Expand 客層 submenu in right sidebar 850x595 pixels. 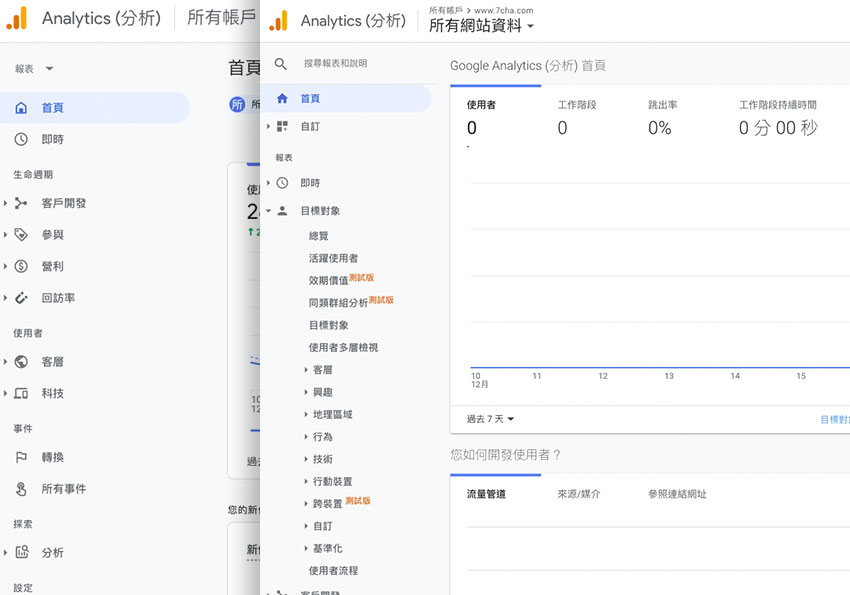[306, 370]
